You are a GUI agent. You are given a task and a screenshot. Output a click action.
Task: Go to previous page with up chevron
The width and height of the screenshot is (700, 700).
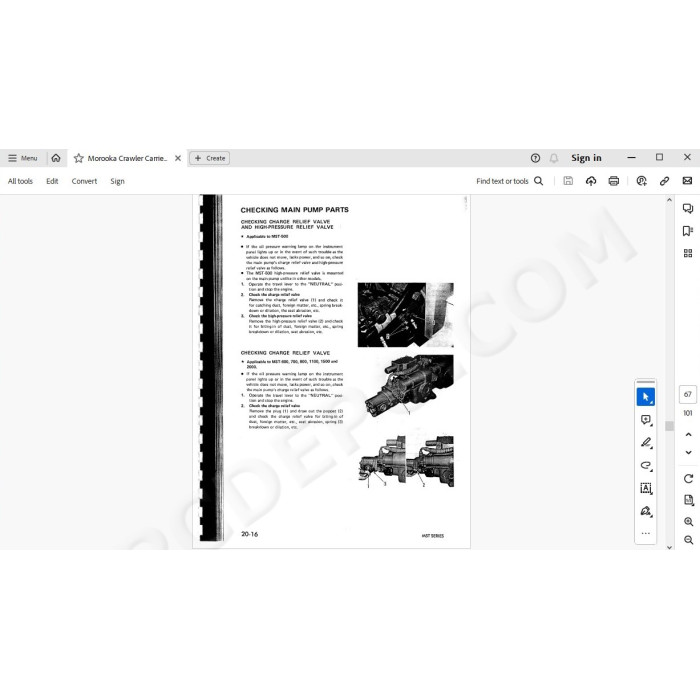point(688,434)
